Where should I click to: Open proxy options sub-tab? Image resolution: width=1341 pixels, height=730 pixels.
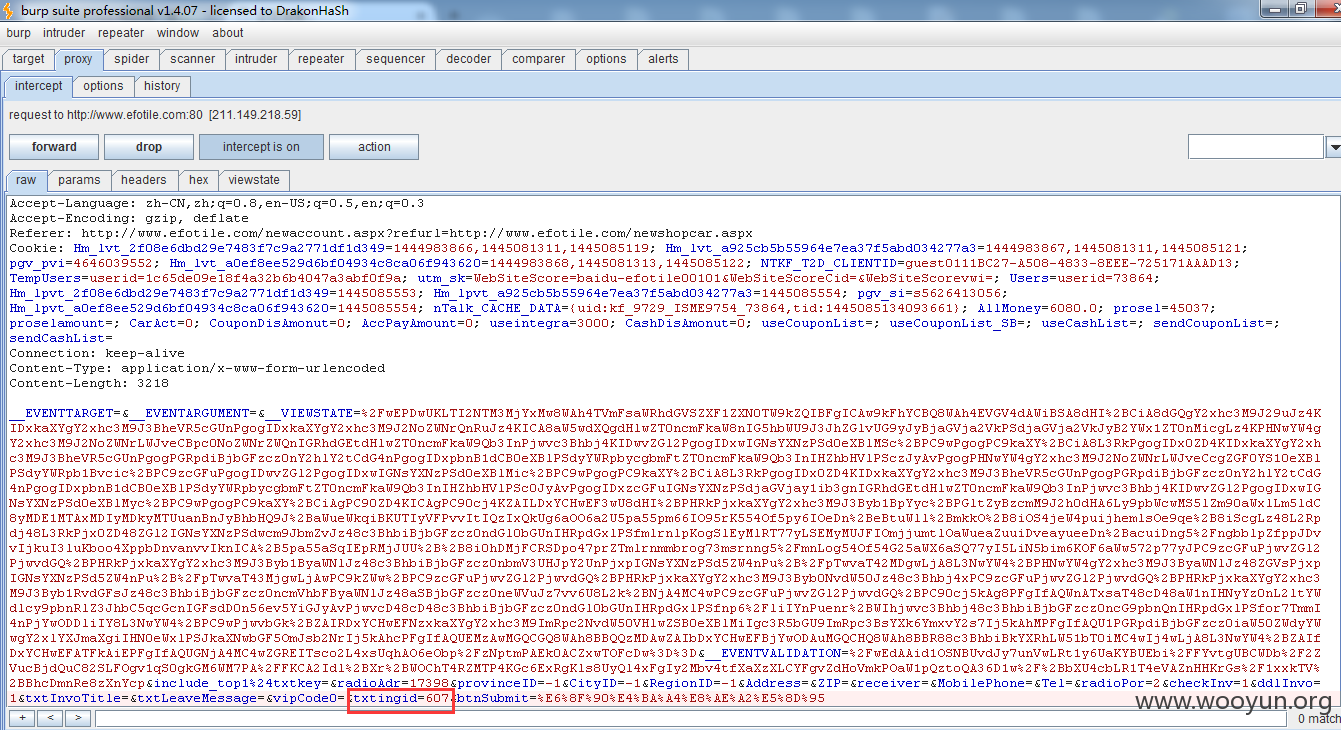[x=104, y=86]
